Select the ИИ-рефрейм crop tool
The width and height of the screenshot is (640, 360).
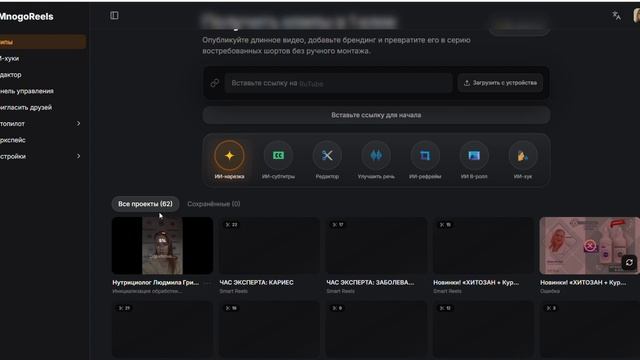tap(425, 156)
